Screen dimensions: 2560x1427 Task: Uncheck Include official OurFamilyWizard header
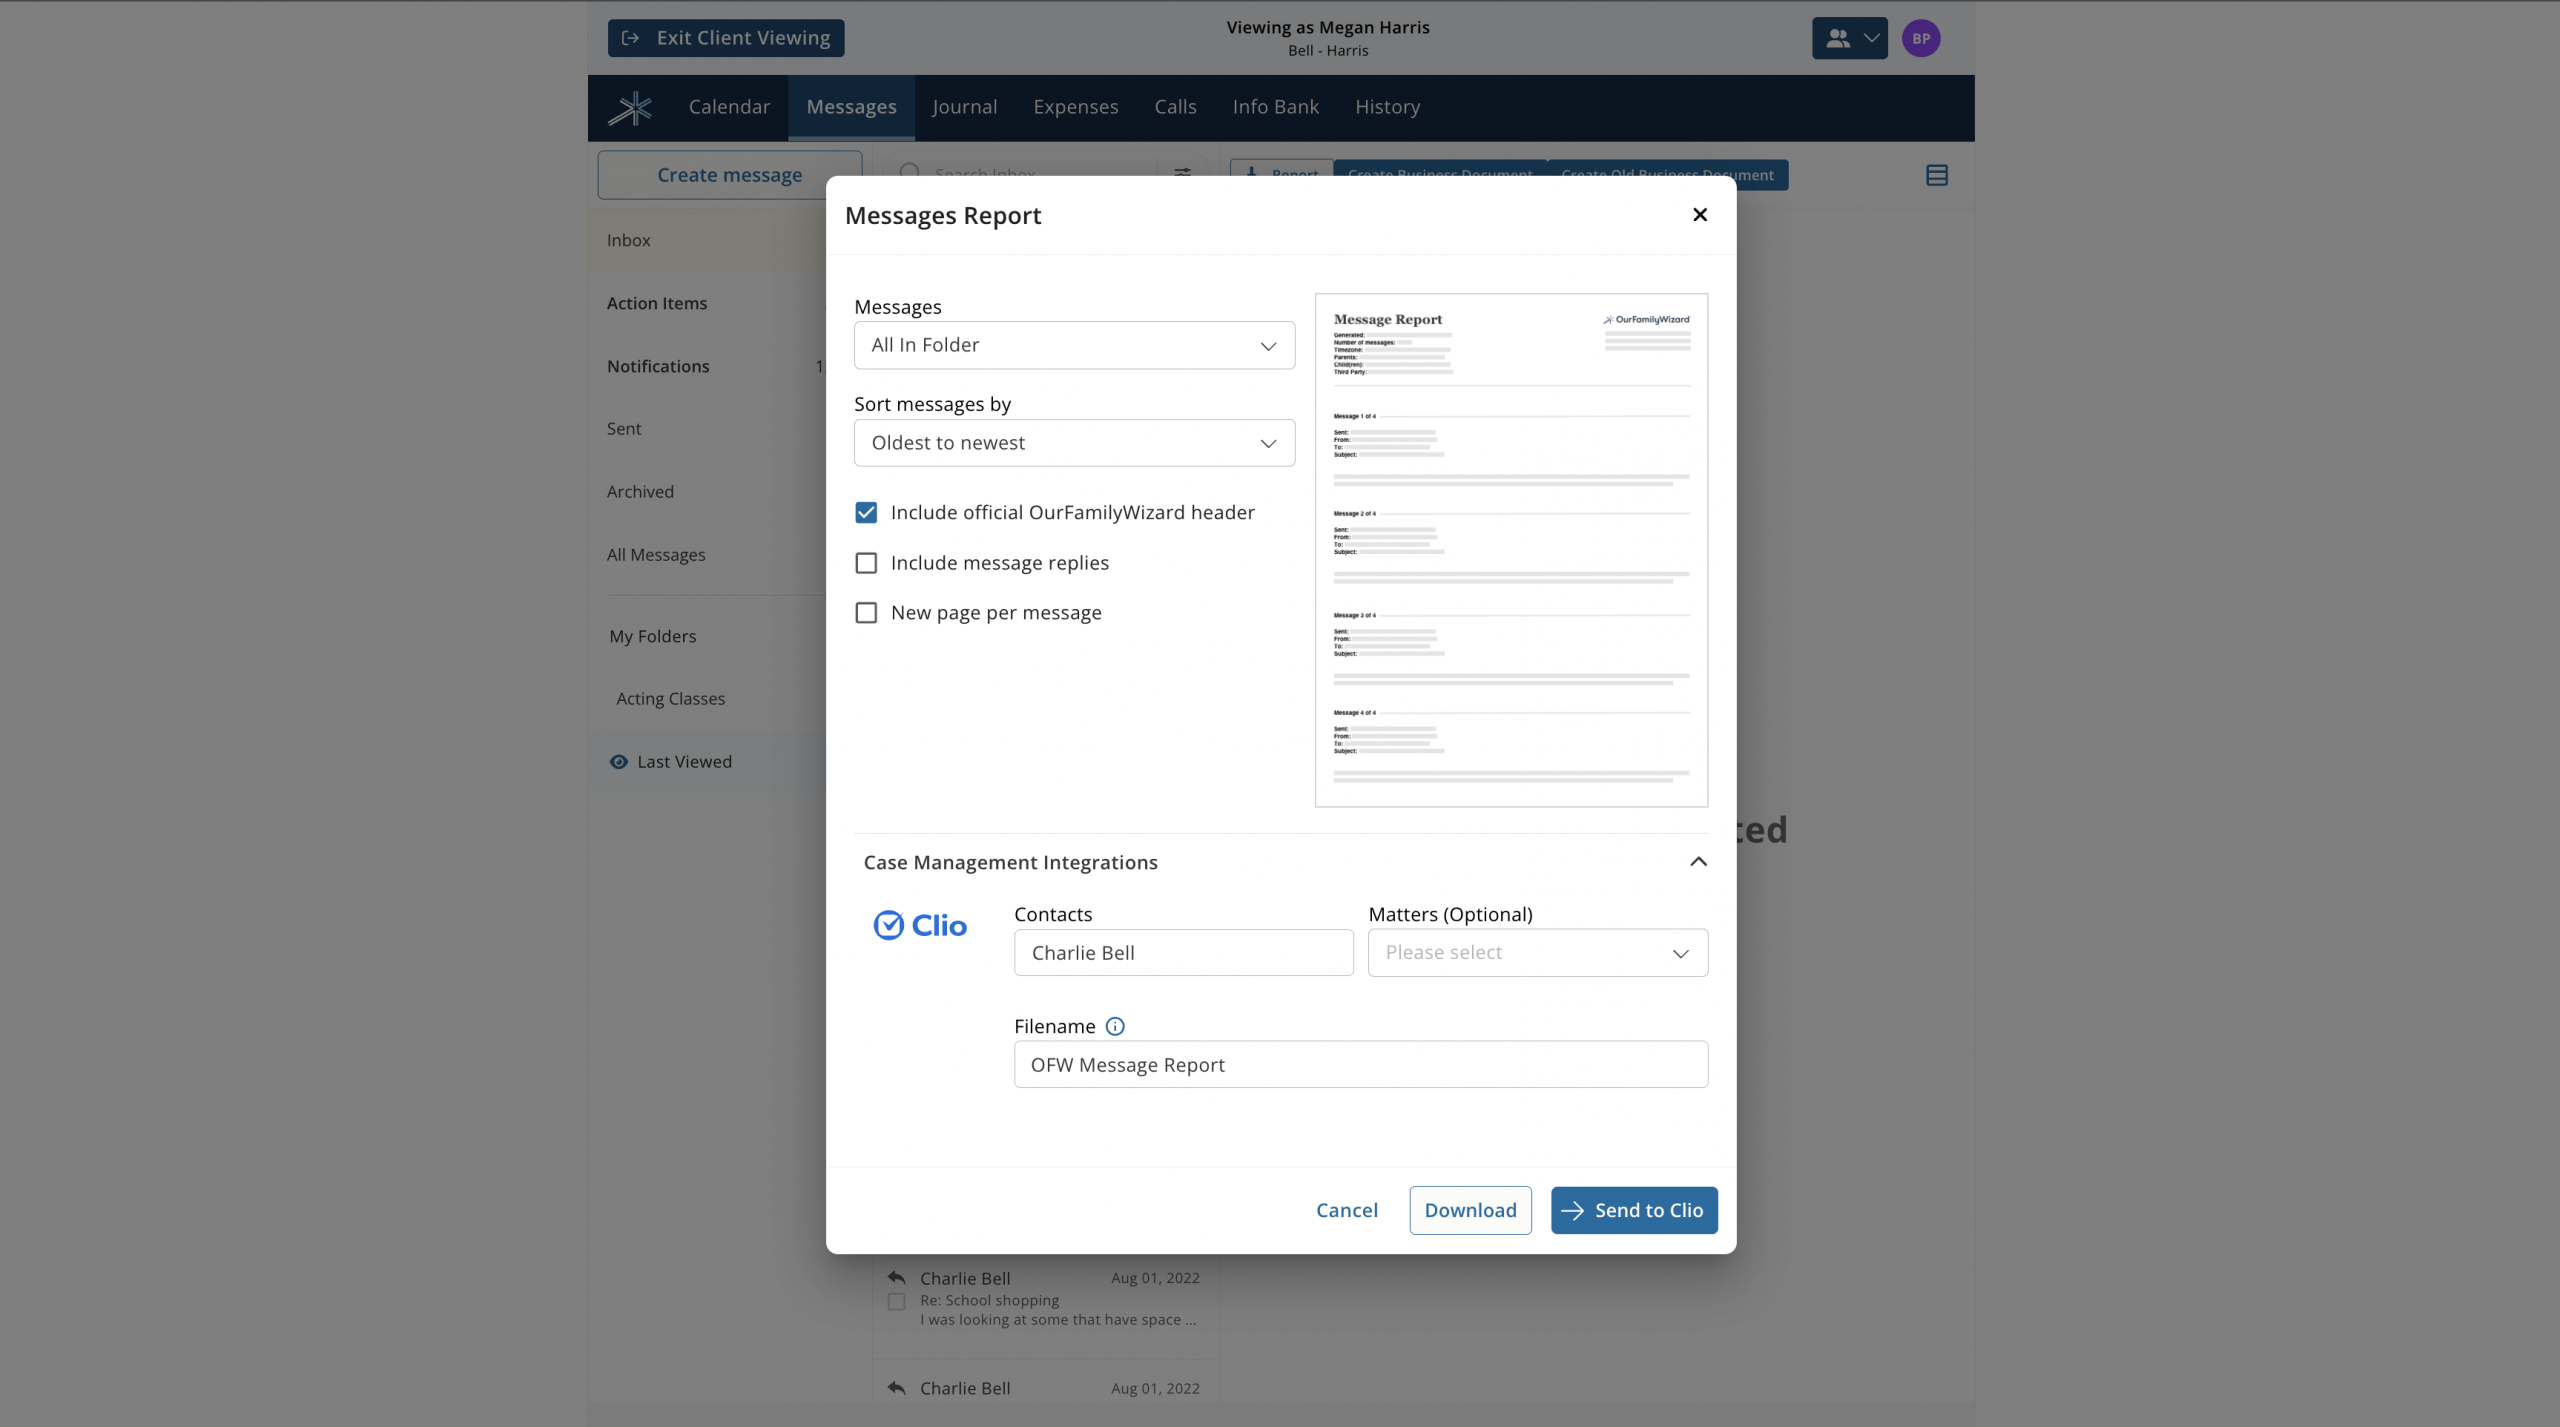(x=866, y=513)
